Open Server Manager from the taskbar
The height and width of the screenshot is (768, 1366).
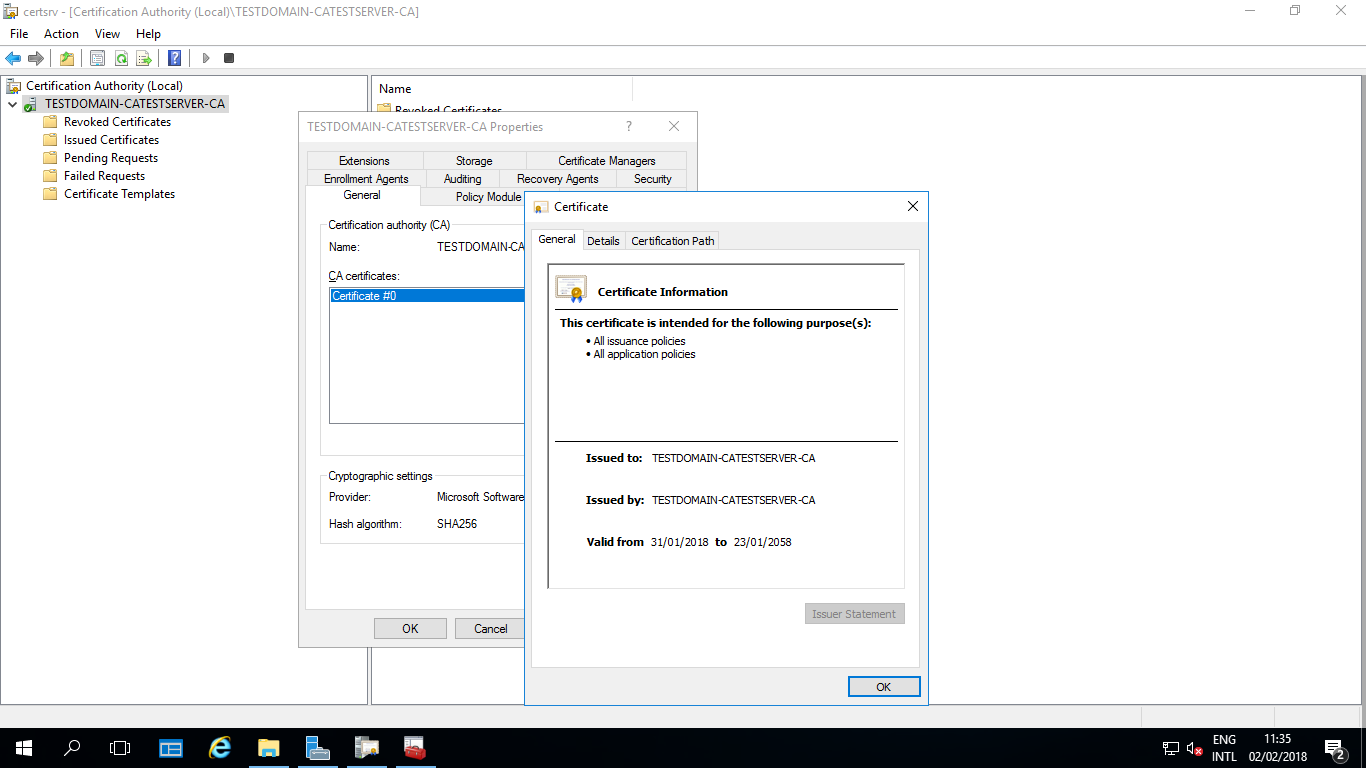(x=171, y=747)
